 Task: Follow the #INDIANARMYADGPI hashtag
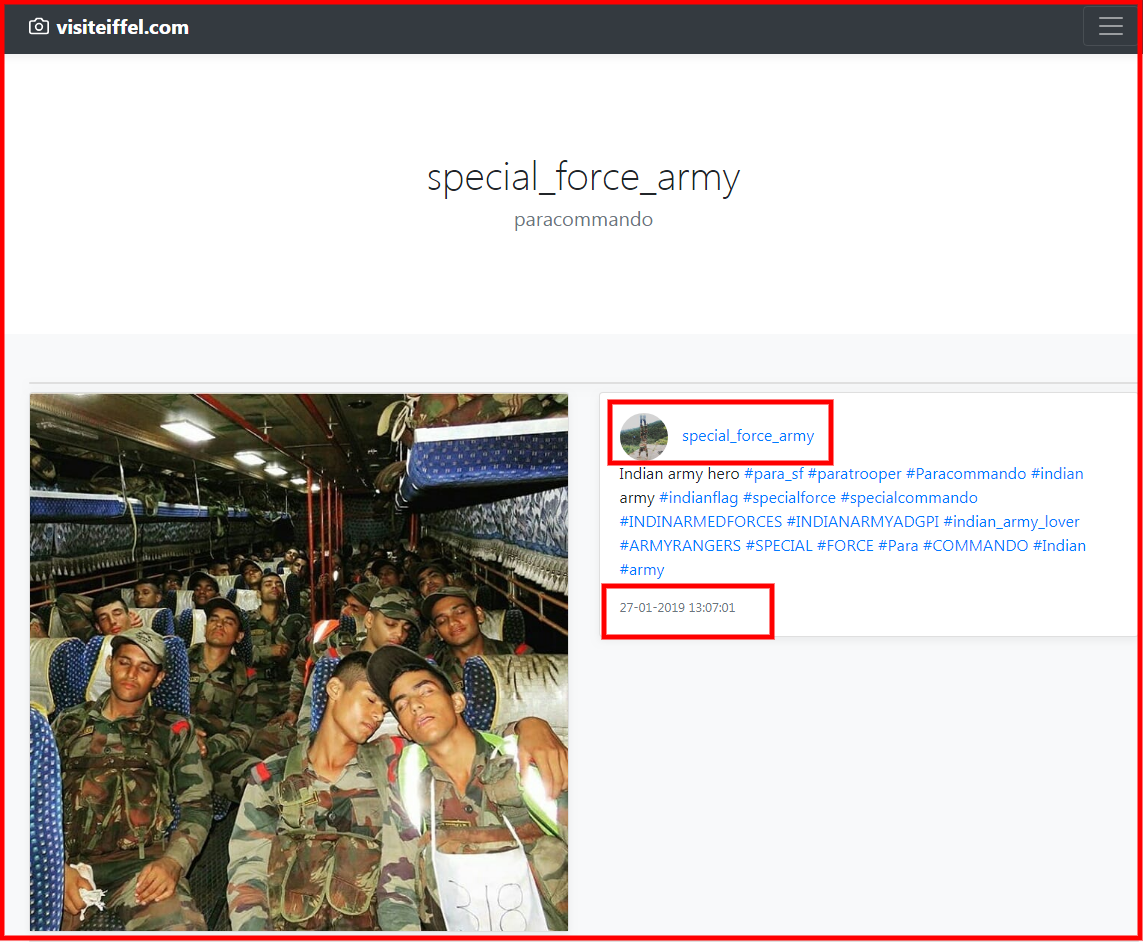[x=862, y=522]
